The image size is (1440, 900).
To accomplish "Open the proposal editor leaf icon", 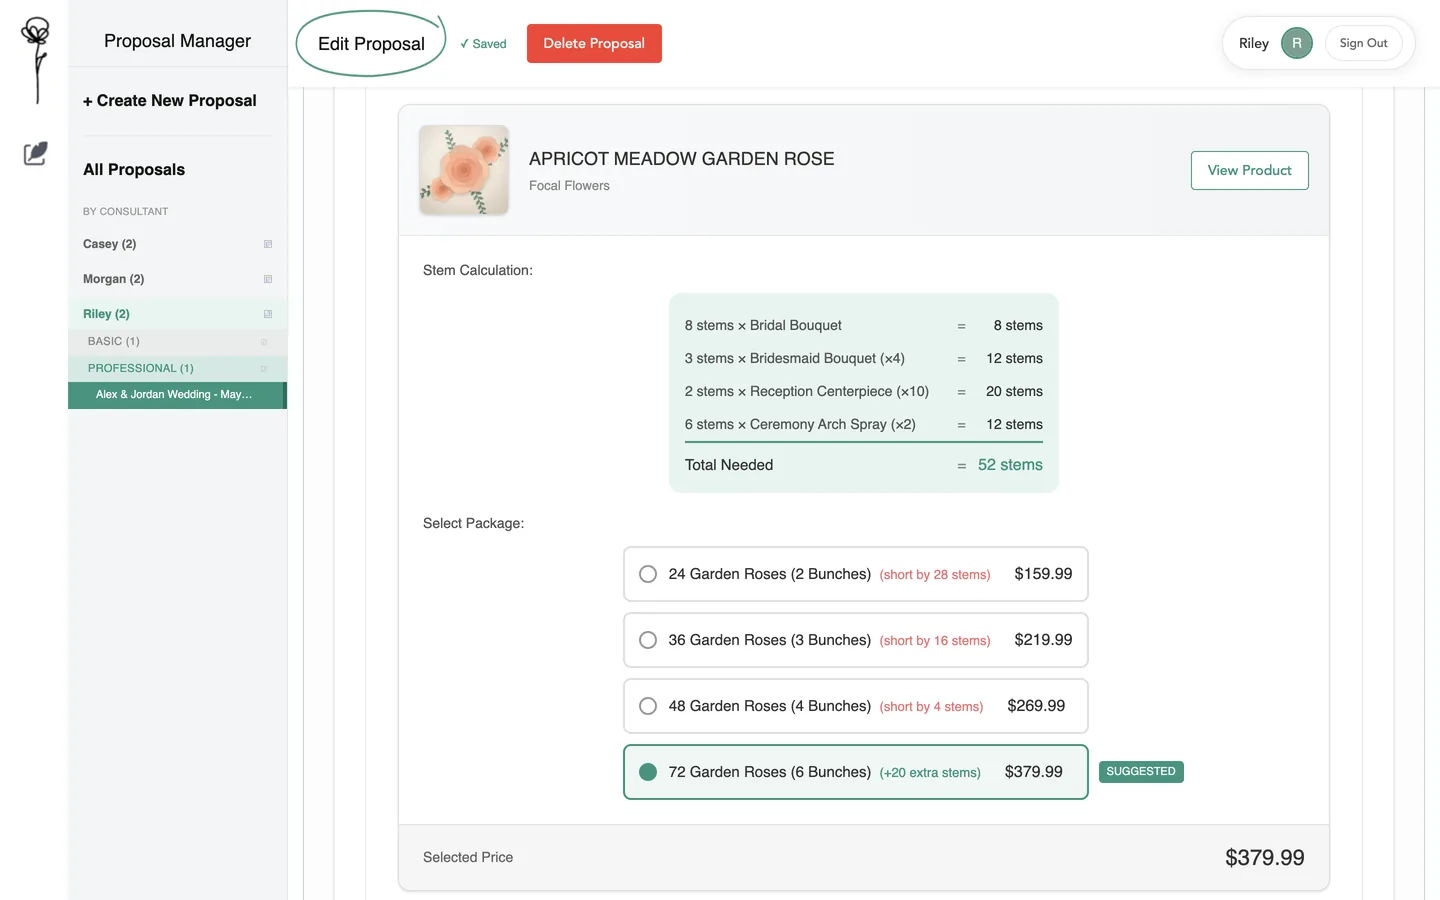I will point(35,153).
